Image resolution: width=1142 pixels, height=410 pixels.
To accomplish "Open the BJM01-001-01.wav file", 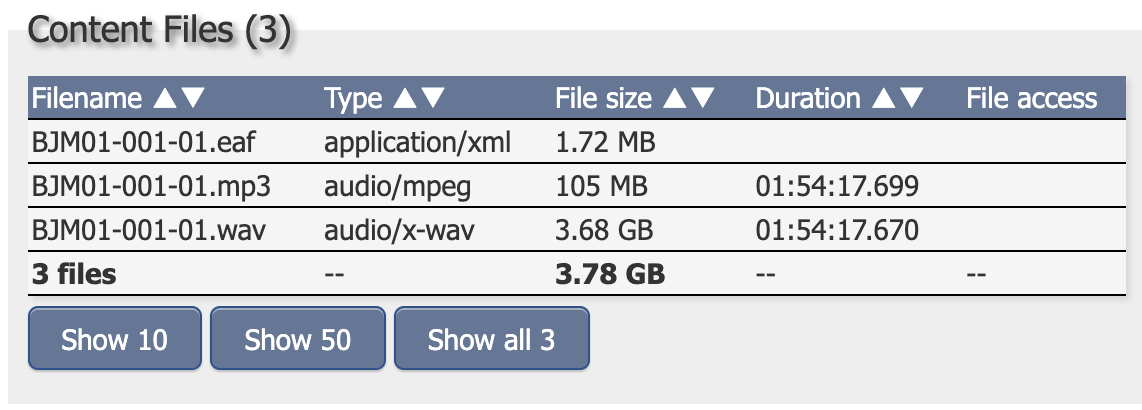I will (x=149, y=230).
